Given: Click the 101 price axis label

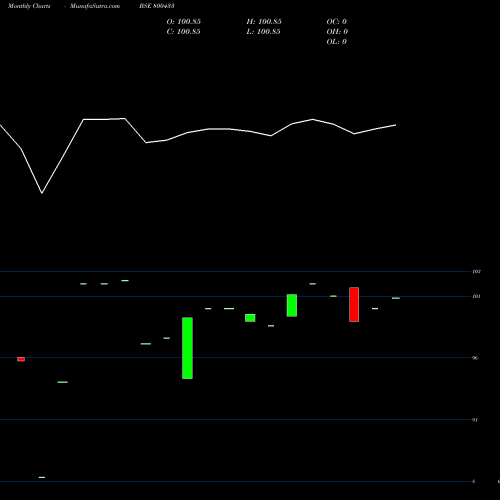Looking at the screenshot, I should (477, 296).
